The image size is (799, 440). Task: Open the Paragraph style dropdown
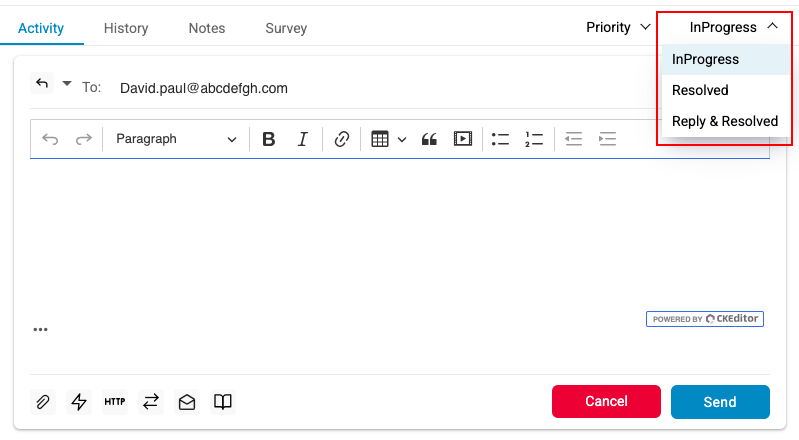[x=176, y=139]
